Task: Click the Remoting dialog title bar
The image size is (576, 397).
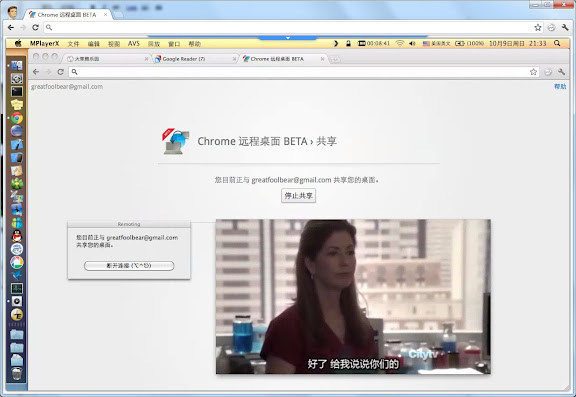Action: [129, 224]
